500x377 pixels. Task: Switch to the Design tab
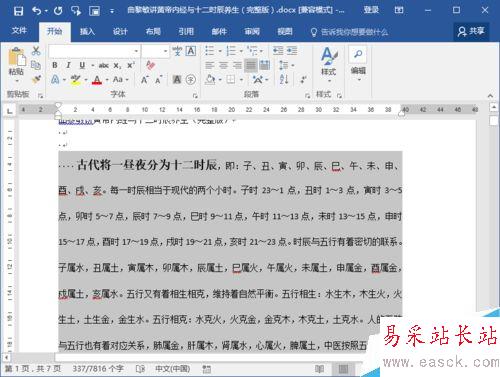click(x=120, y=32)
